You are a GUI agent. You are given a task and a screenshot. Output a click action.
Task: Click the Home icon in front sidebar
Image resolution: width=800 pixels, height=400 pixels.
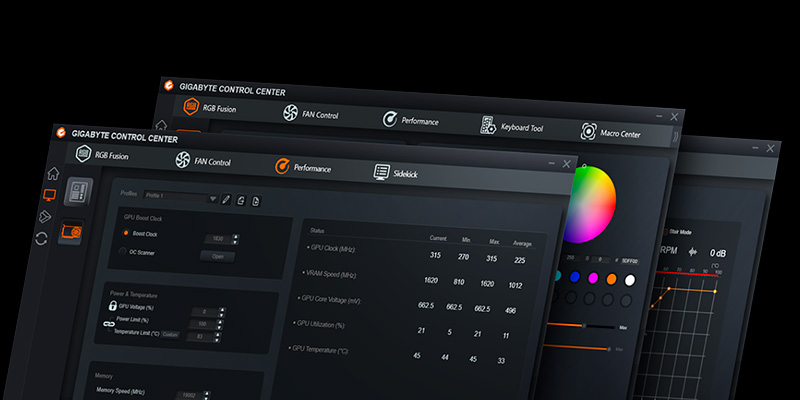point(53,174)
